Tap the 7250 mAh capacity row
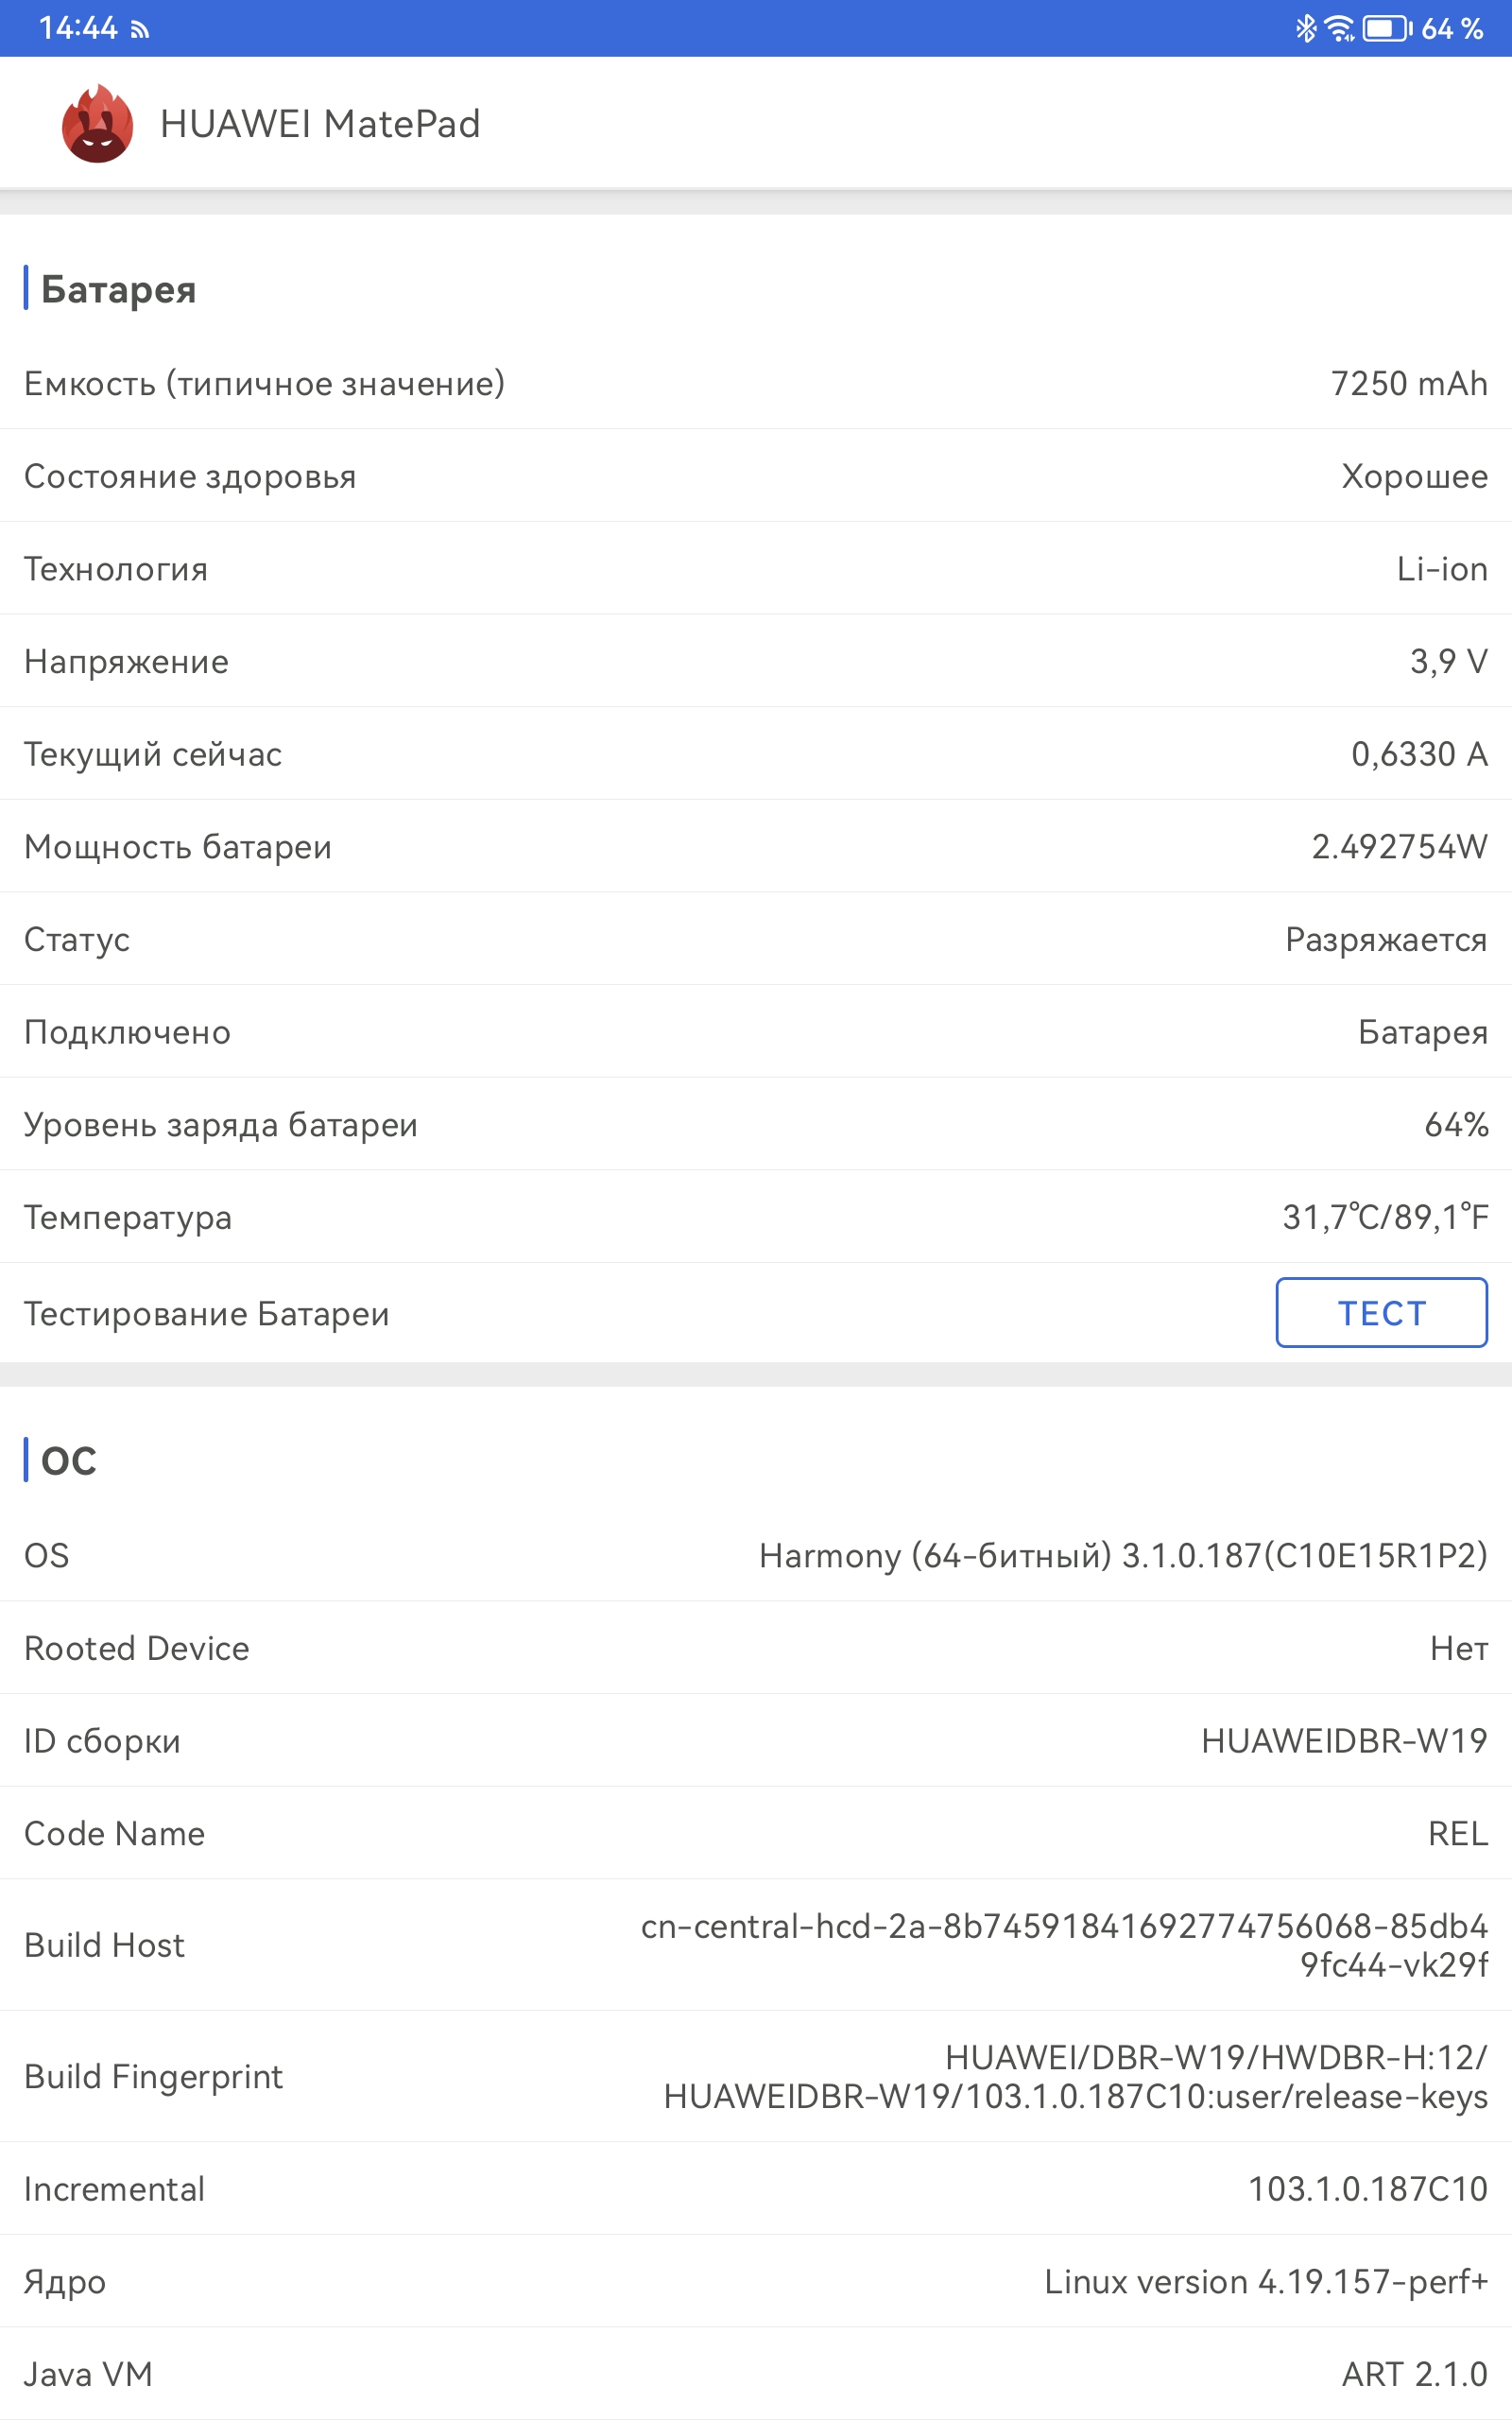The width and height of the screenshot is (1512, 2420). [x=756, y=383]
